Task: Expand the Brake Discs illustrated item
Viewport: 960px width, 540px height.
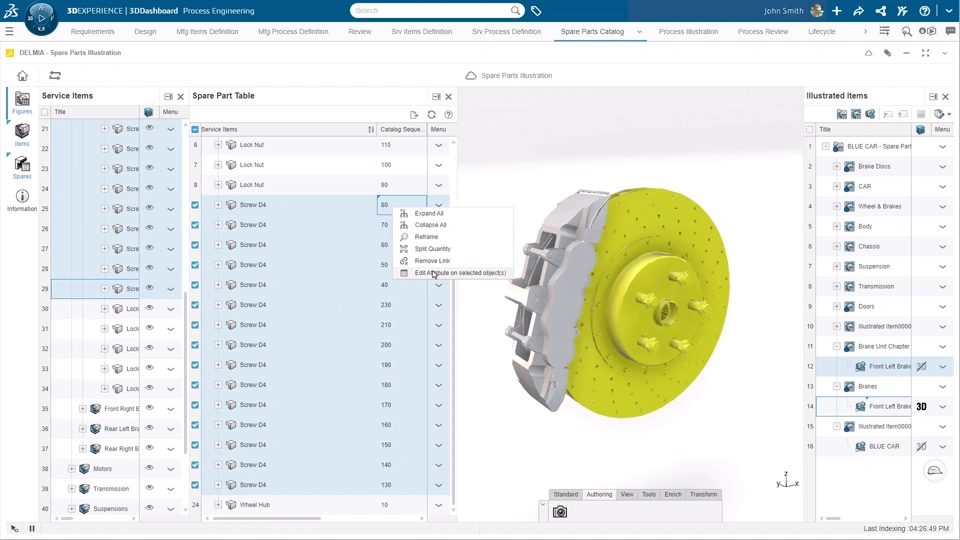Action: pyautogui.click(x=836, y=167)
